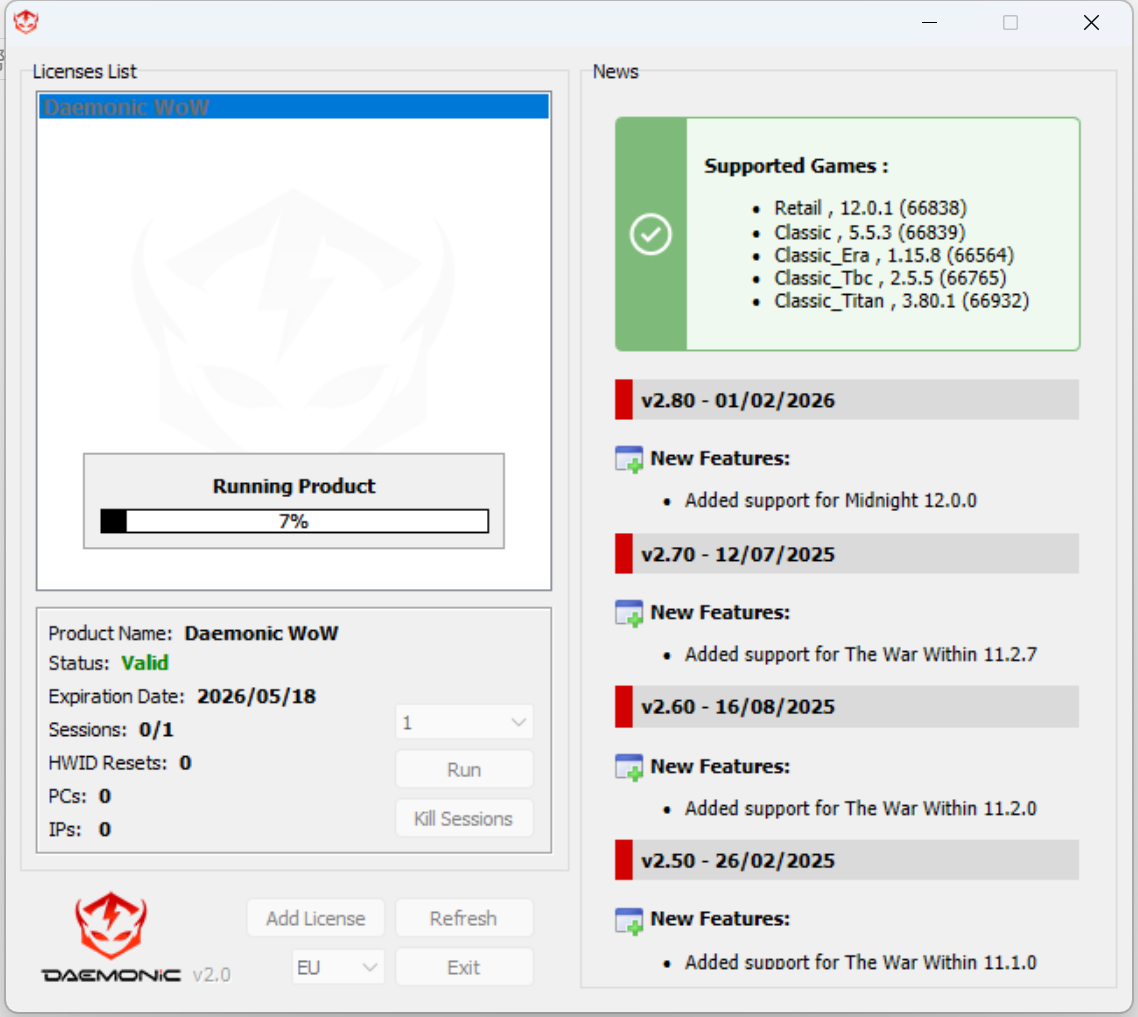Screen dimensions: 1138x1017
Task: Click the HWID Resets value 0
Action: point(185,762)
